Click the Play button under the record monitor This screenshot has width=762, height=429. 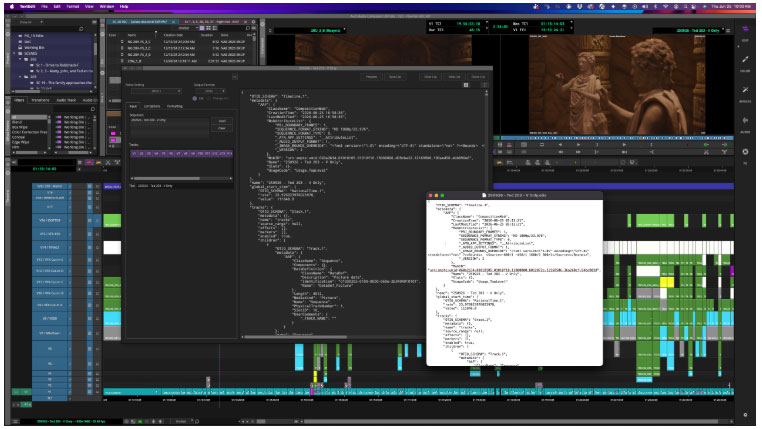tap(624, 145)
